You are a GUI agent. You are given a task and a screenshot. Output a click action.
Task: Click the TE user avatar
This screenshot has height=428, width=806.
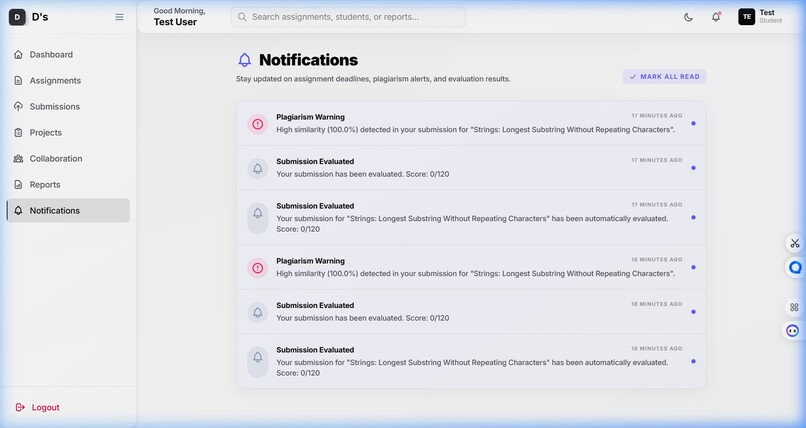click(746, 16)
